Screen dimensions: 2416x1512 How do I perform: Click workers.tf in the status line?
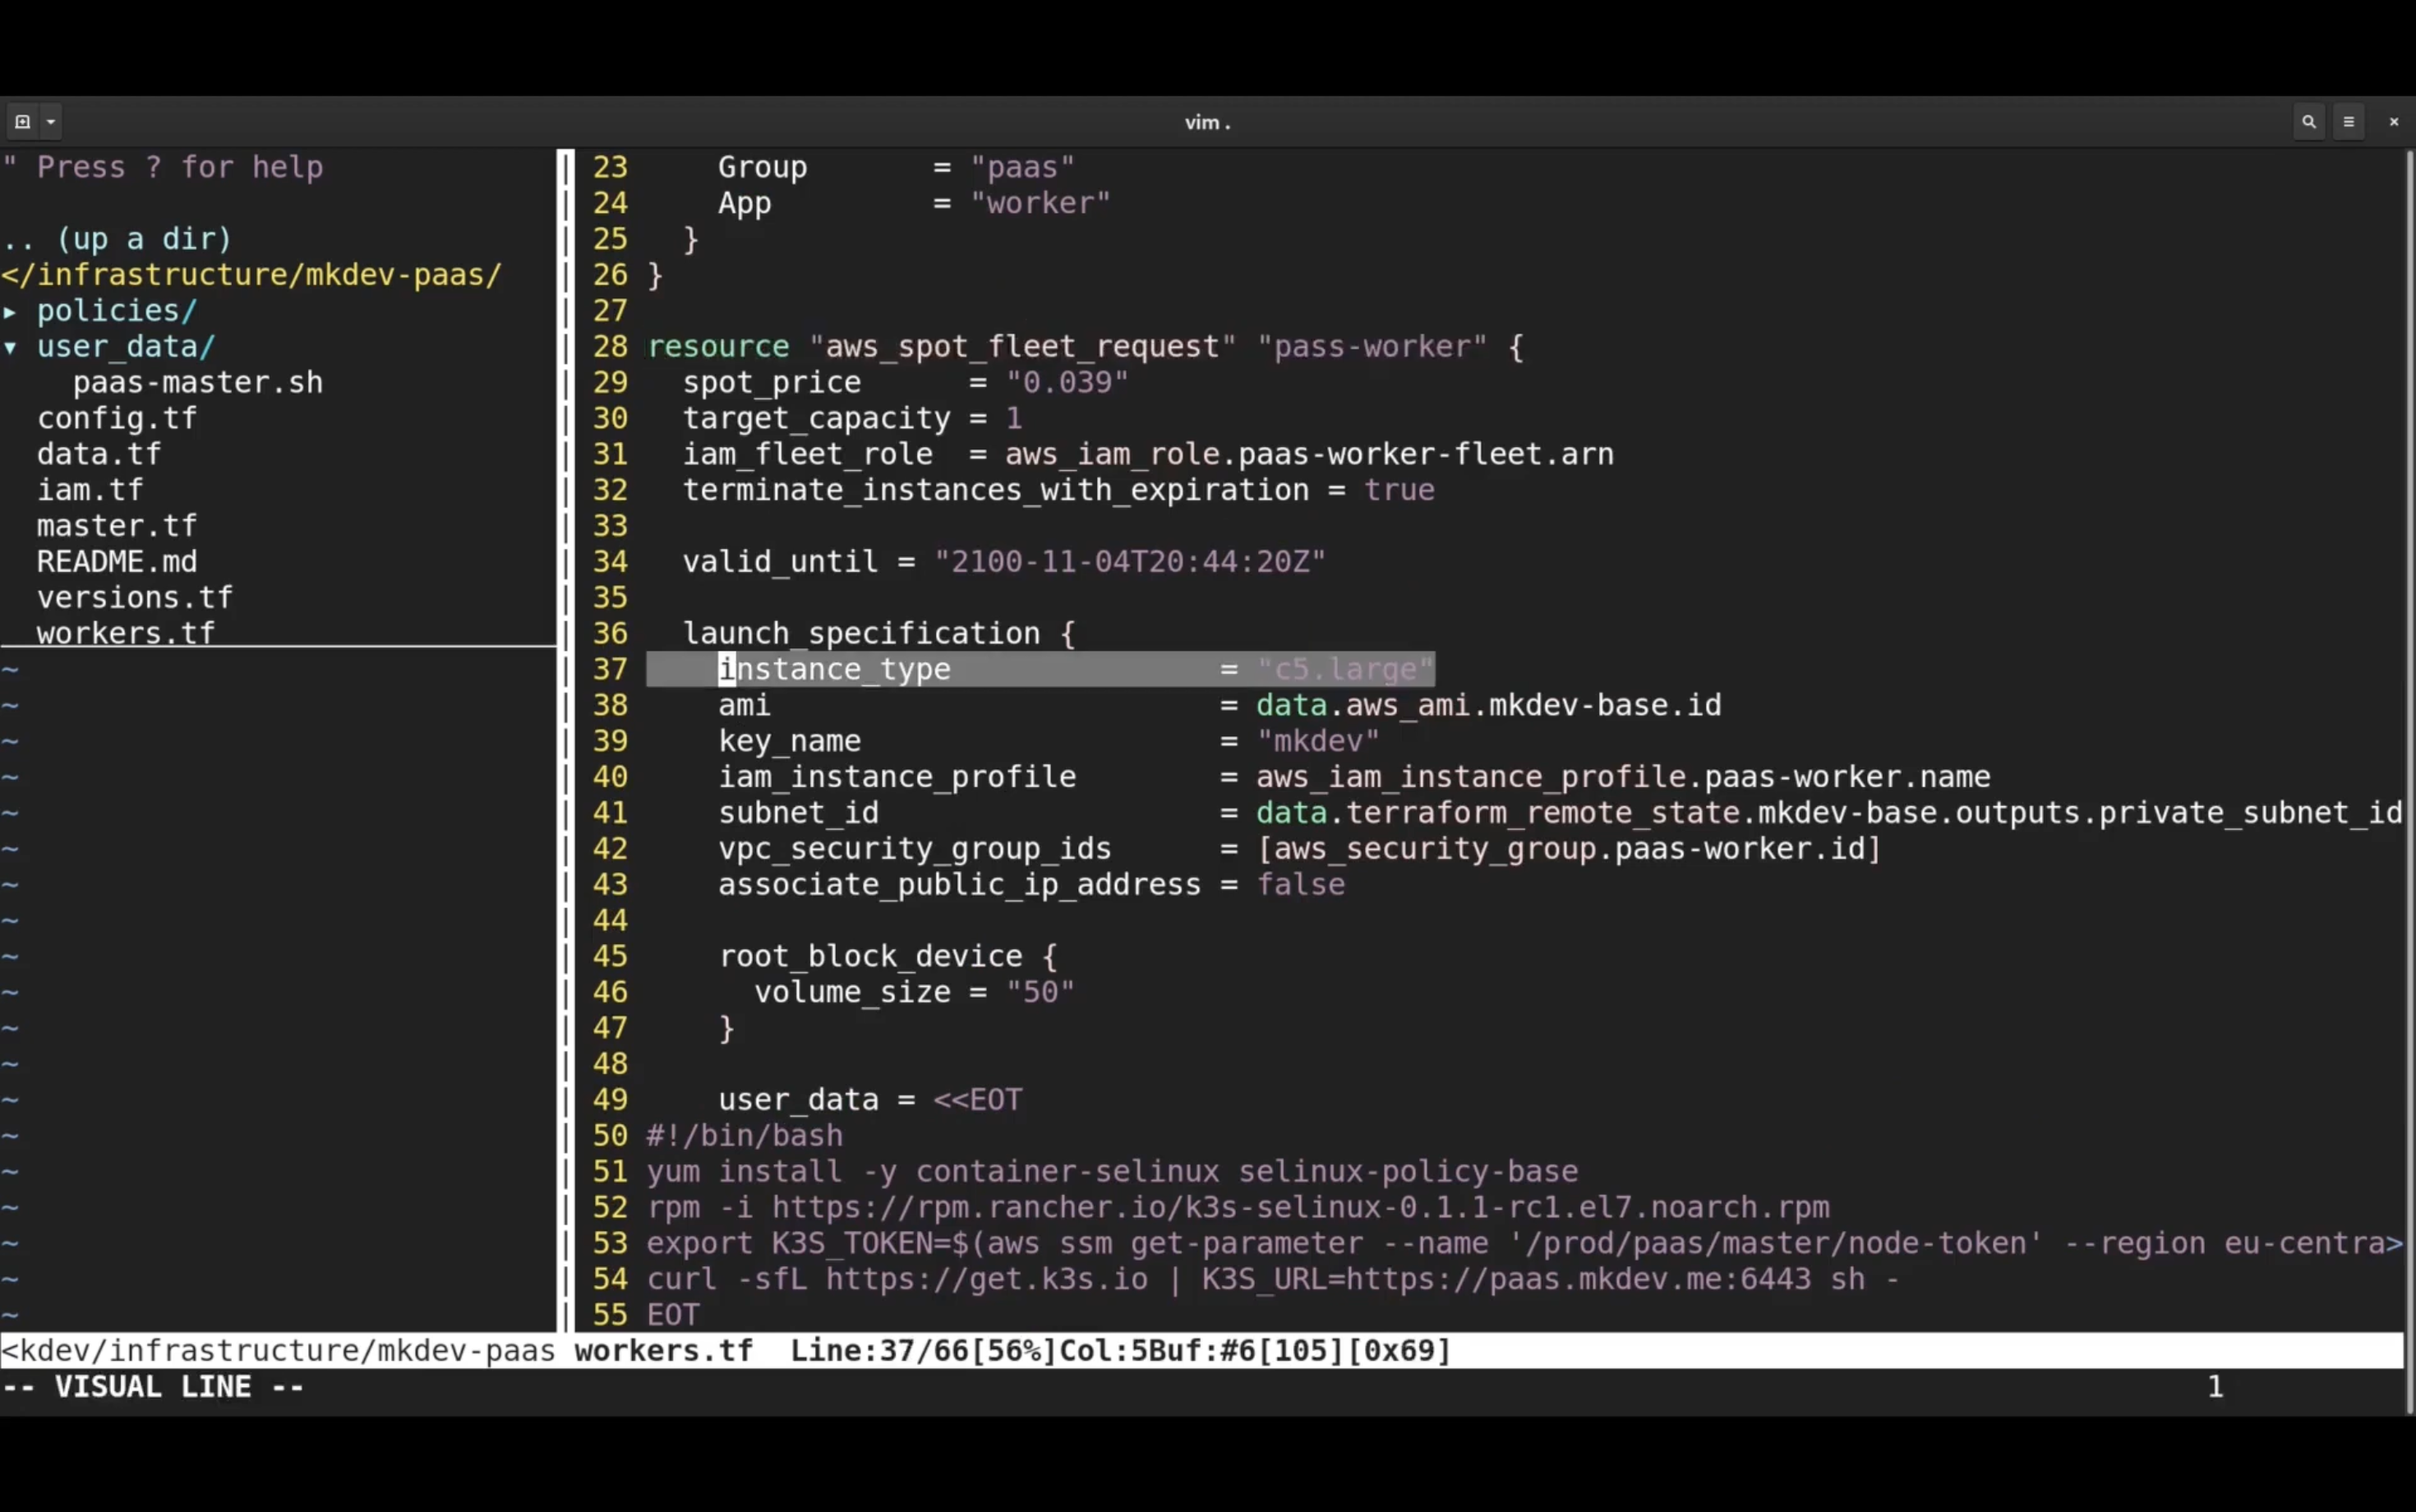tap(664, 1351)
